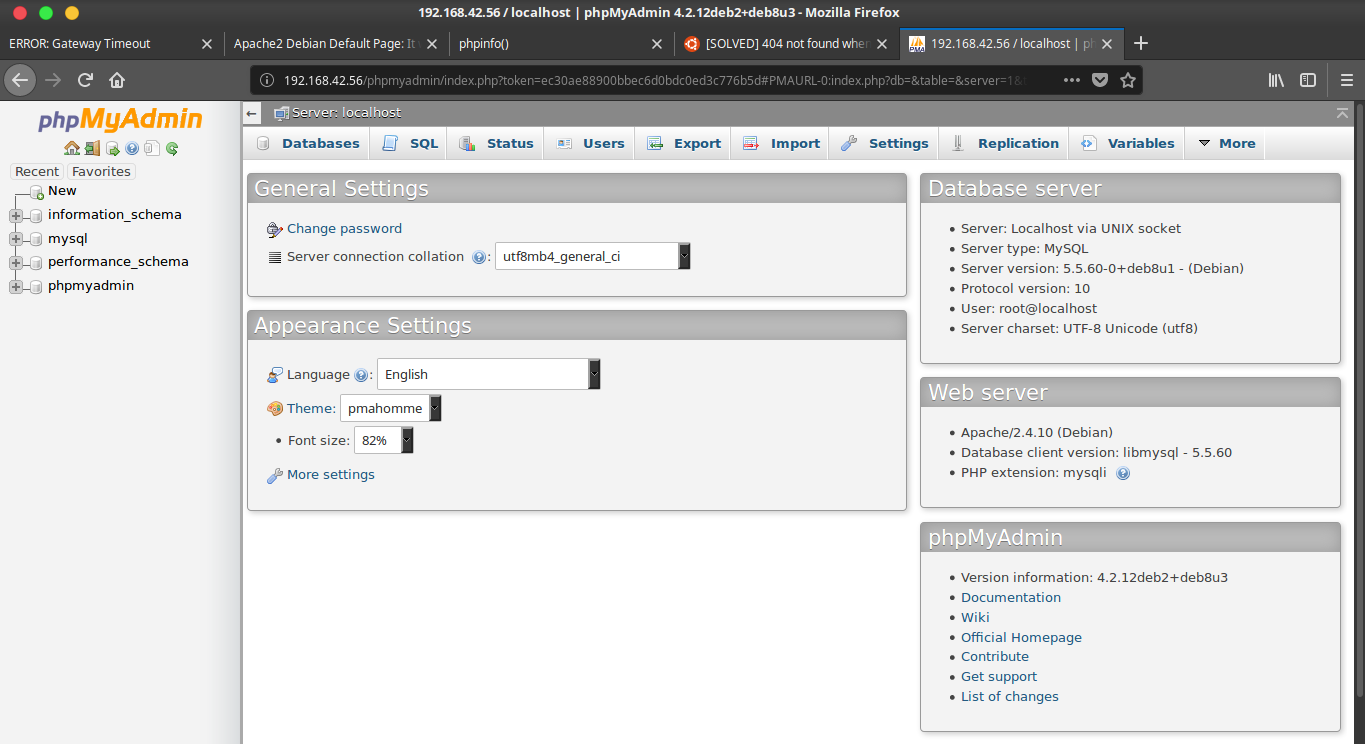This screenshot has width=1365, height=744.
Task: Click the Change password link
Action: pos(344,229)
